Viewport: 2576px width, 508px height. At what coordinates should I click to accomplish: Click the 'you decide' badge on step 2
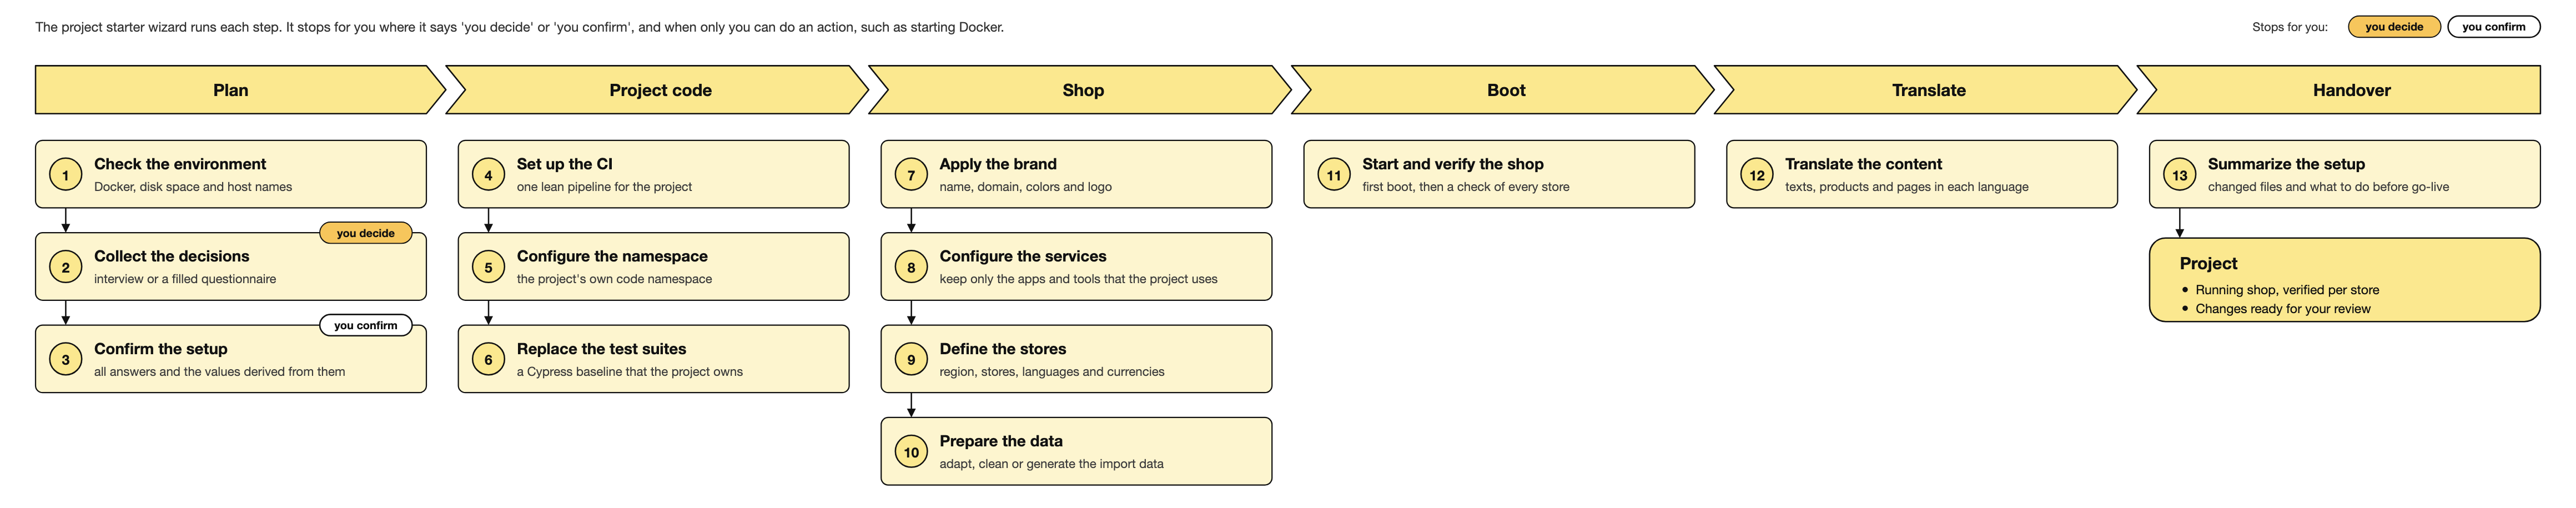[366, 233]
